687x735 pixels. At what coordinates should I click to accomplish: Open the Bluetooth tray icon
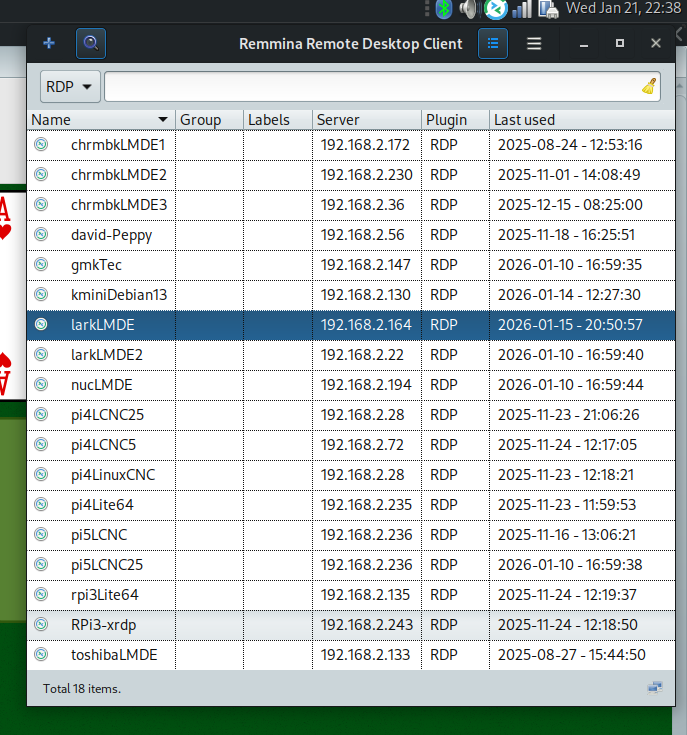(444, 10)
